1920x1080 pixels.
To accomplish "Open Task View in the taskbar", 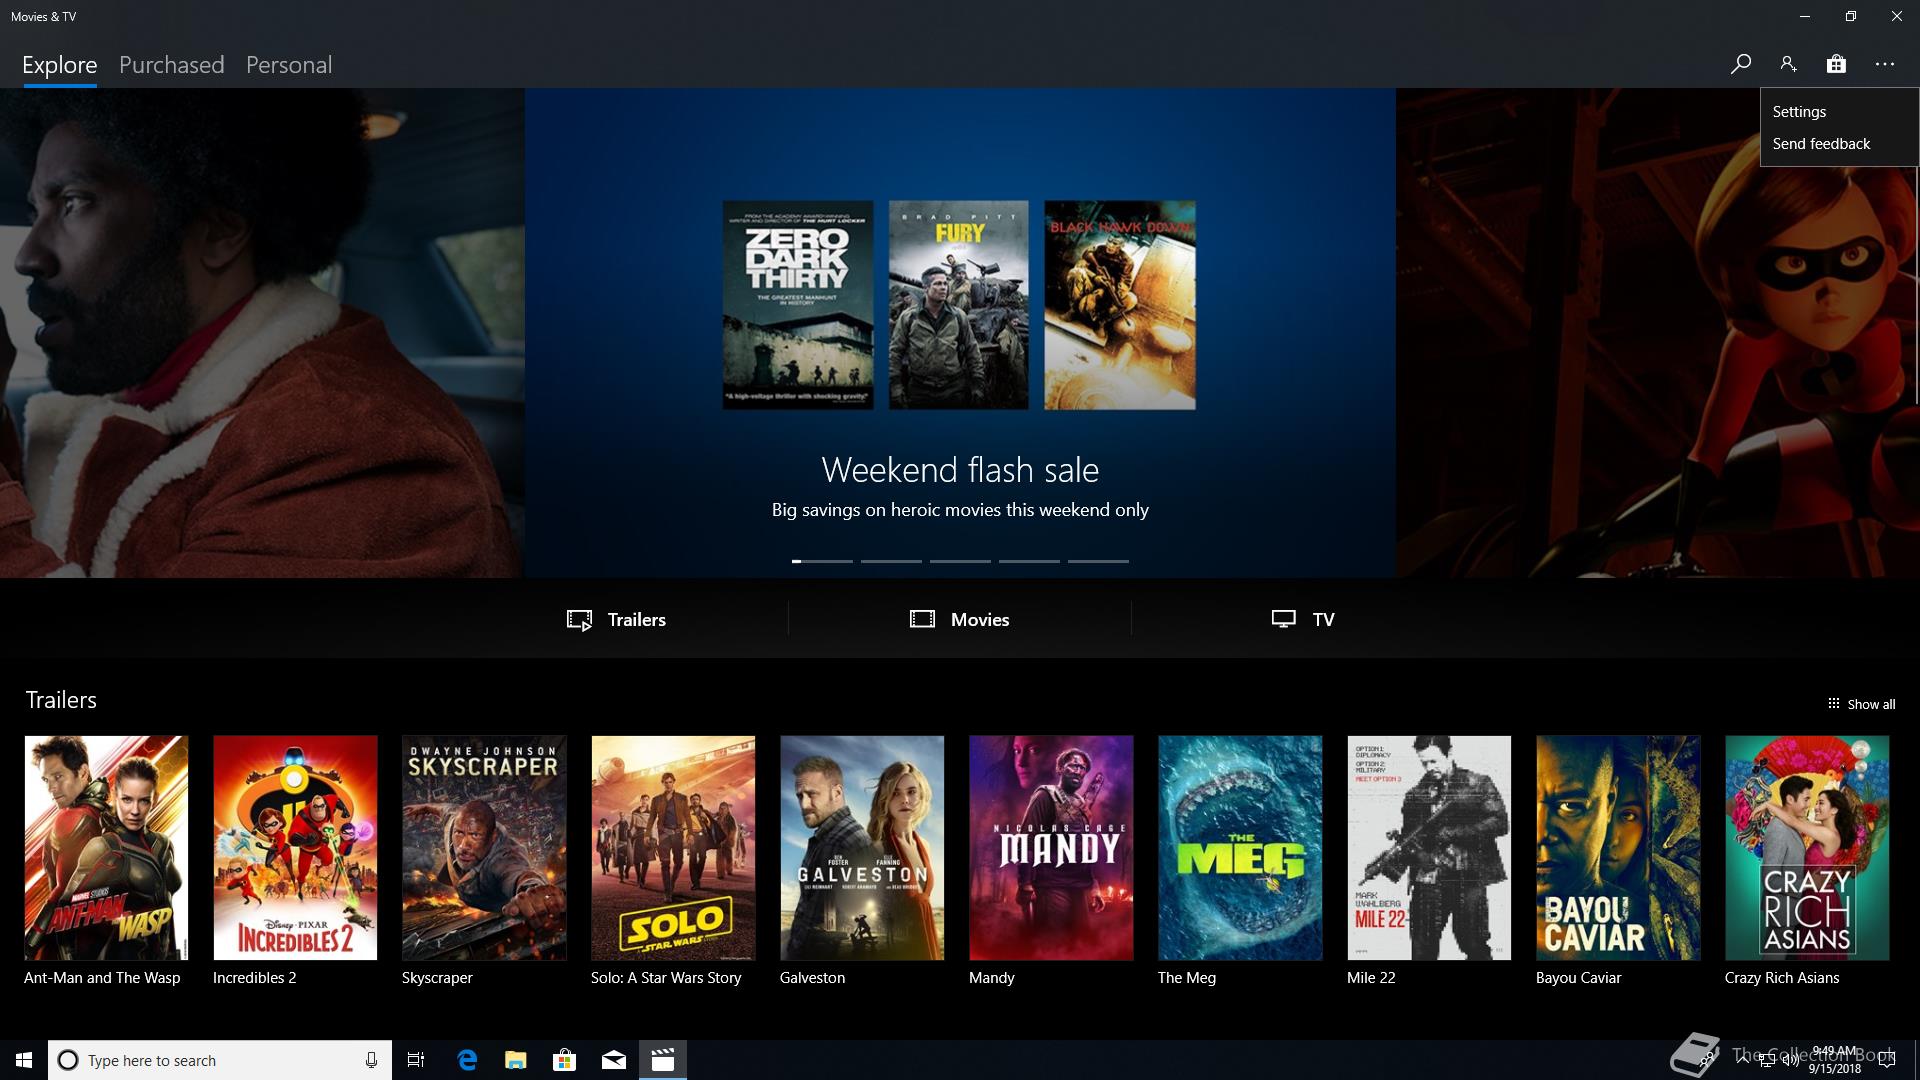I will [416, 1060].
